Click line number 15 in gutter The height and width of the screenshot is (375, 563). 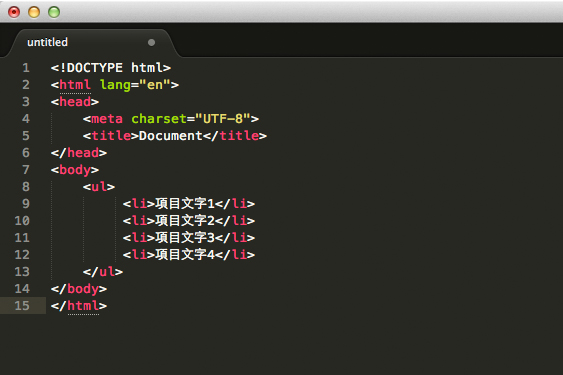22,305
